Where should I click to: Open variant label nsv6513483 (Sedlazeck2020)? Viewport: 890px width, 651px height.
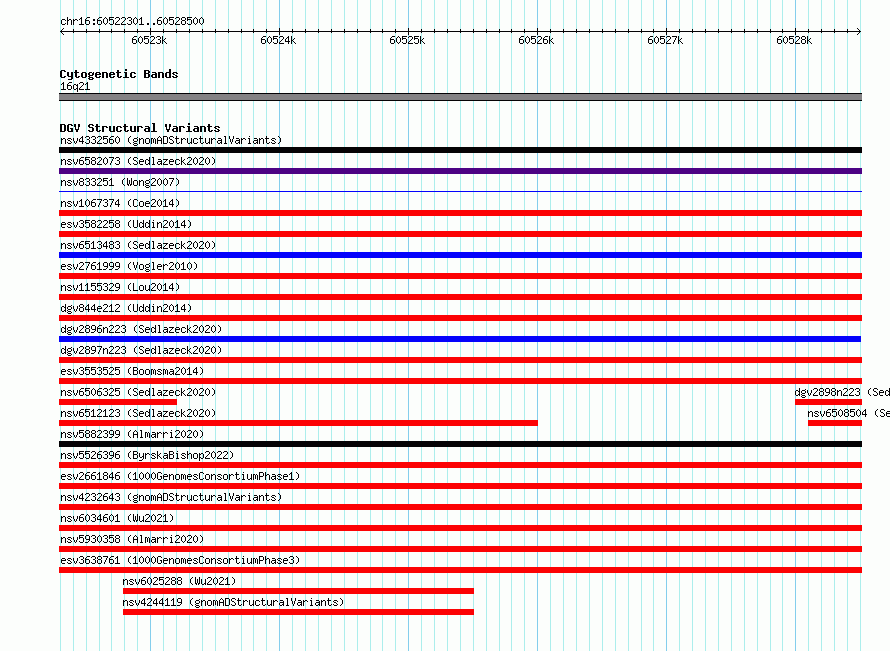[x=138, y=245]
